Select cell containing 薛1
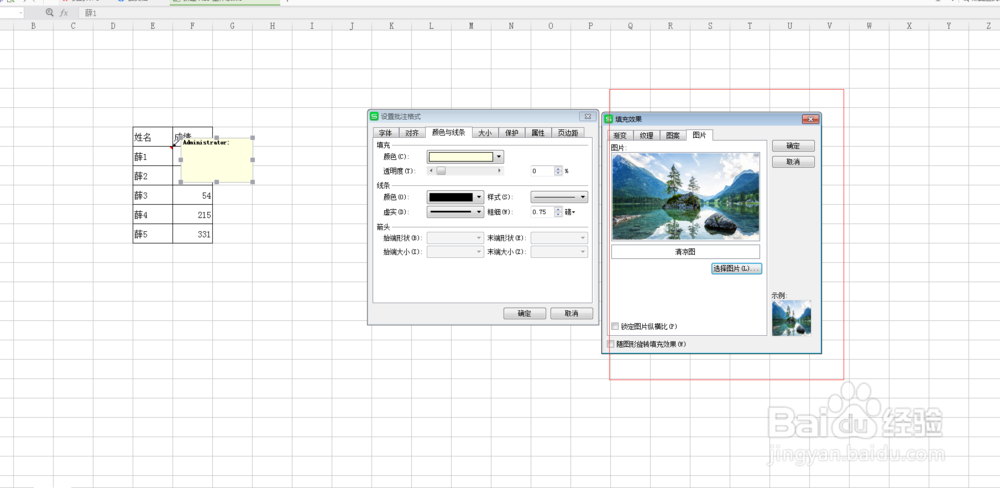The image size is (1000, 488). (152, 156)
